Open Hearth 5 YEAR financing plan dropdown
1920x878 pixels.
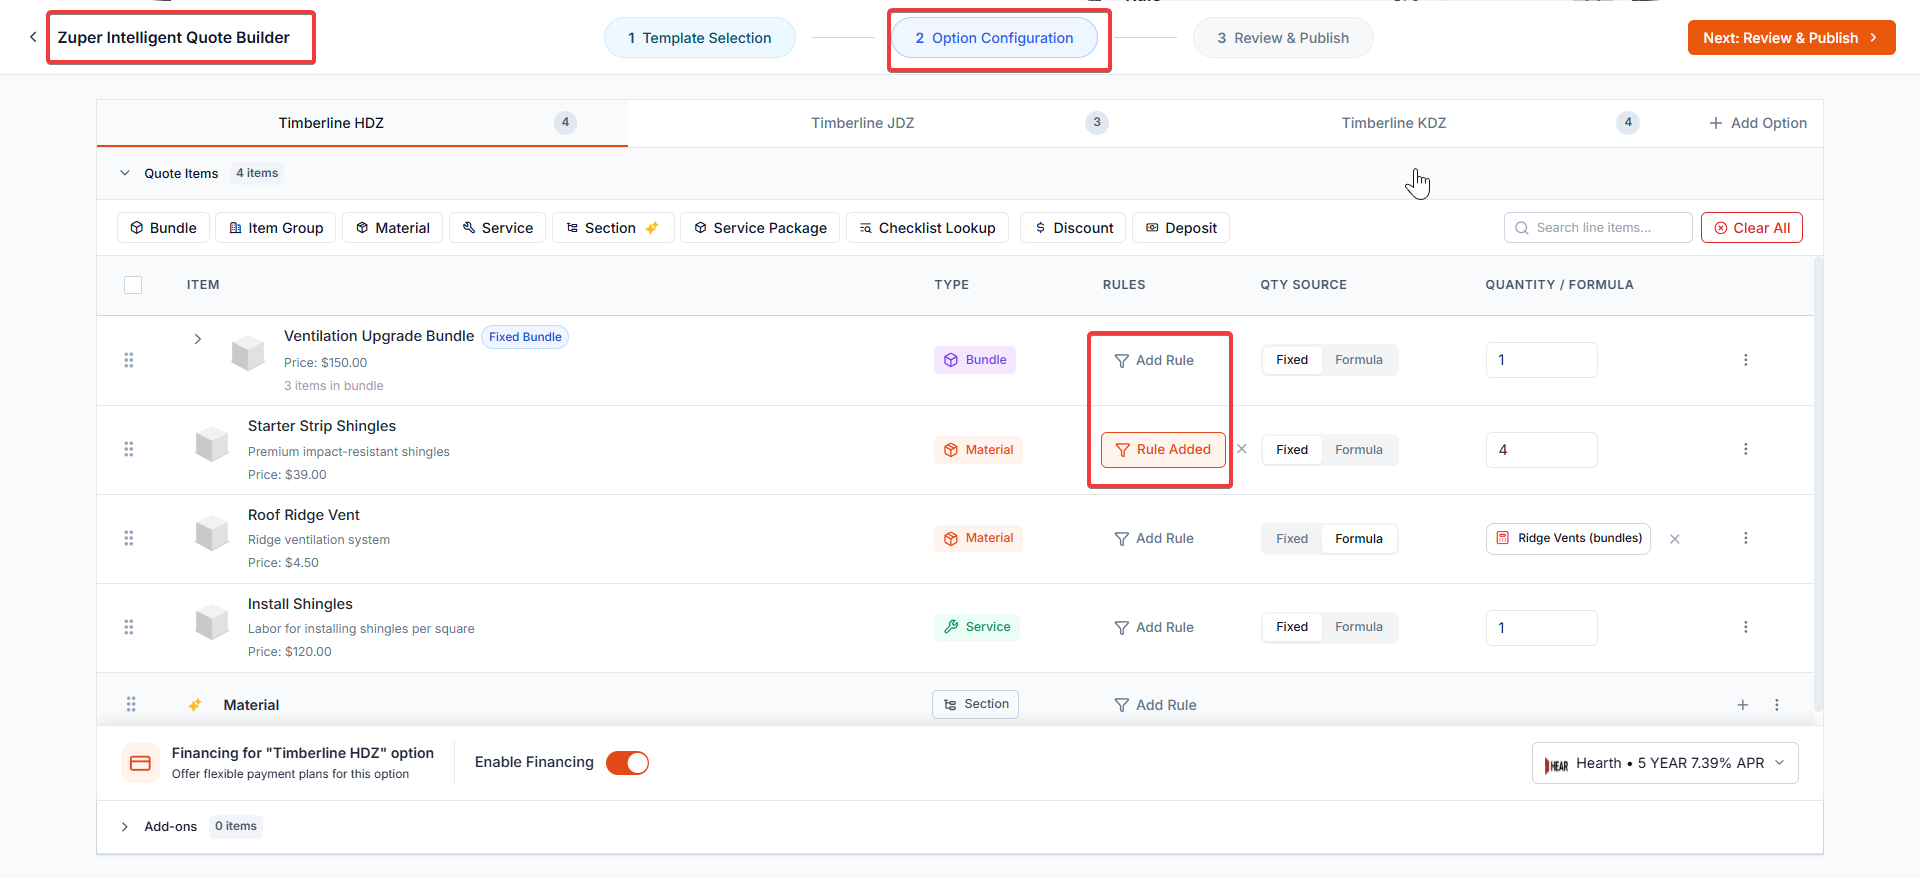[x=1665, y=763]
